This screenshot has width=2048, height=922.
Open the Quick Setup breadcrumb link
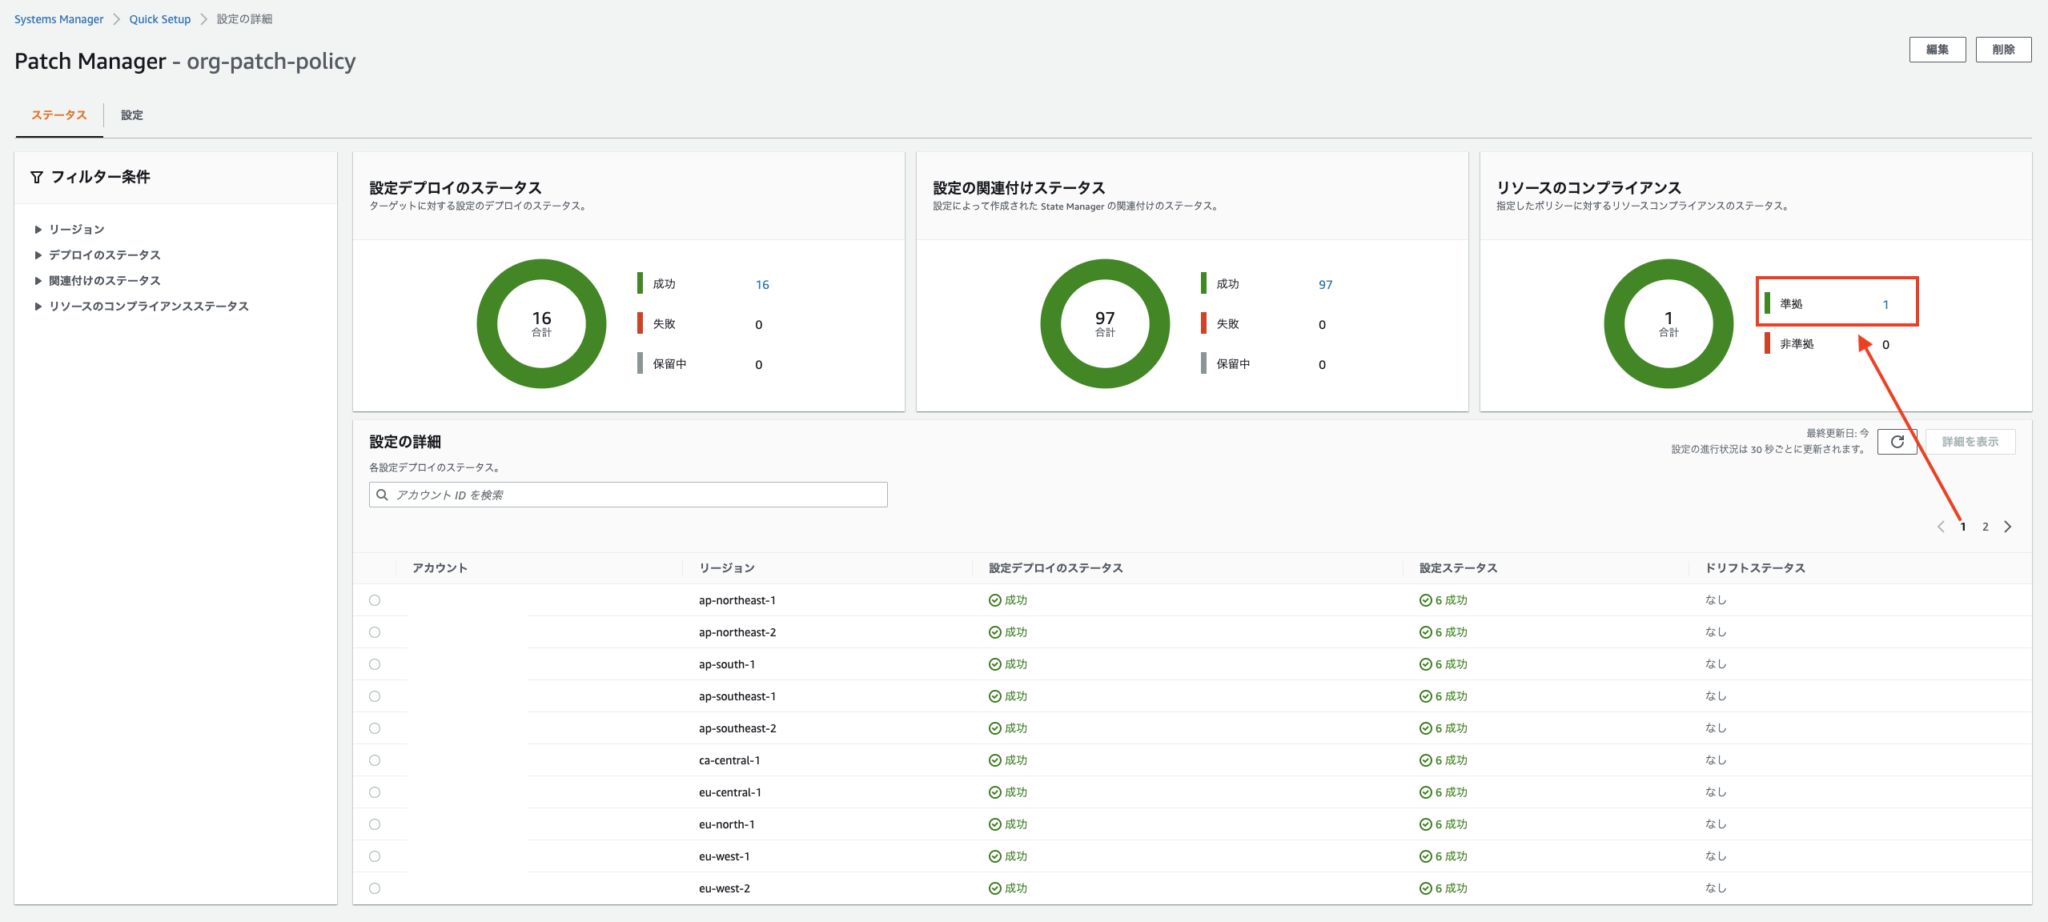tap(159, 18)
